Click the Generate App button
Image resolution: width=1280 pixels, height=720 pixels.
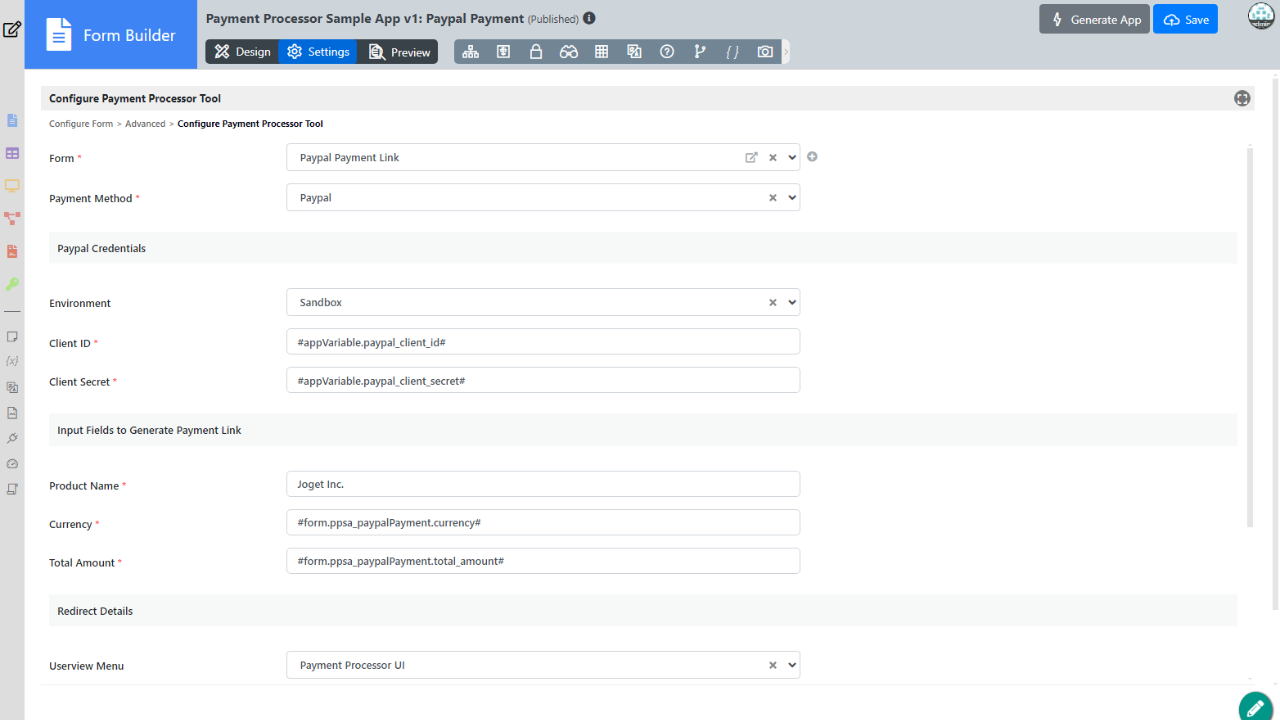point(1094,19)
